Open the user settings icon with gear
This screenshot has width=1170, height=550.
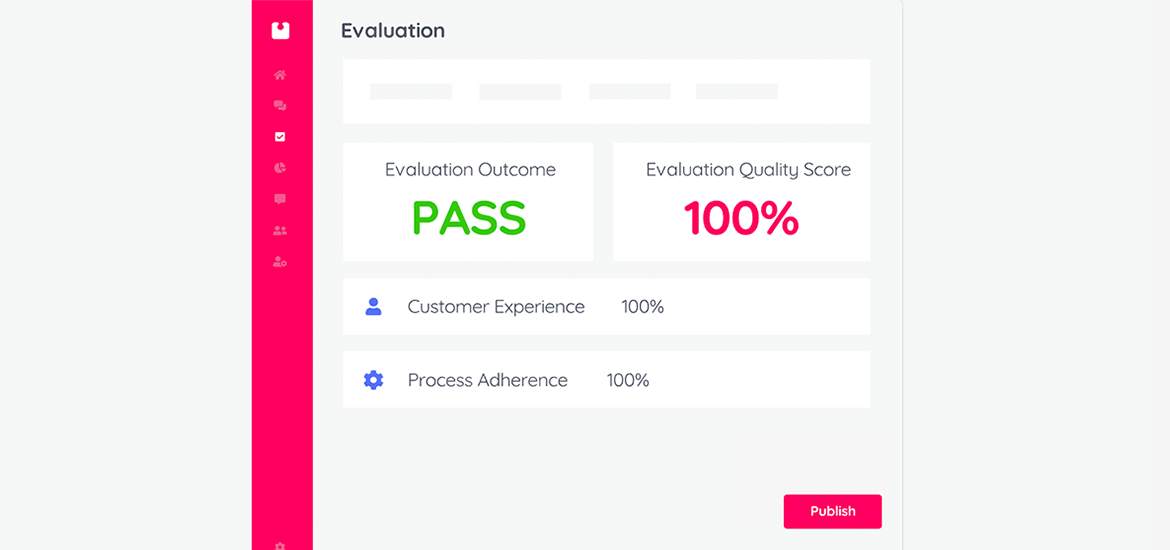coord(280,262)
